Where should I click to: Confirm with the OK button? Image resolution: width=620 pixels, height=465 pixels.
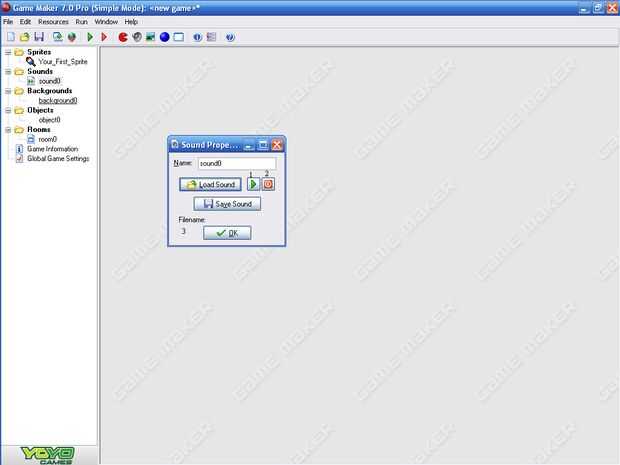point(227,233)
